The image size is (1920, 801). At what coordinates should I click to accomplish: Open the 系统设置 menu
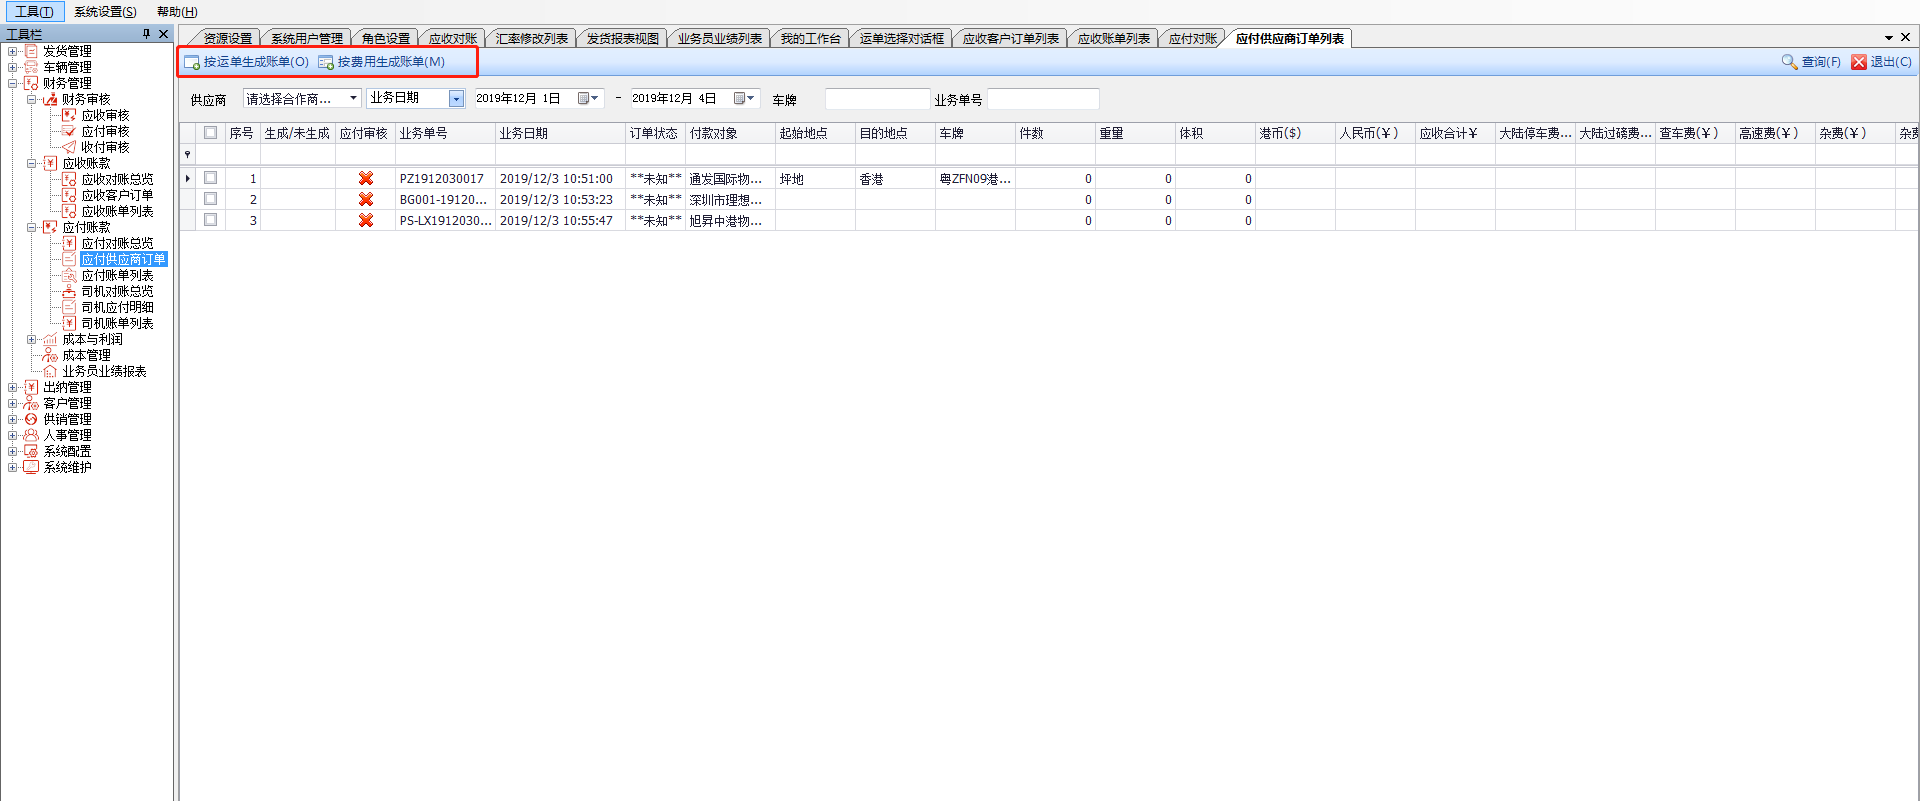click(105, 11)
